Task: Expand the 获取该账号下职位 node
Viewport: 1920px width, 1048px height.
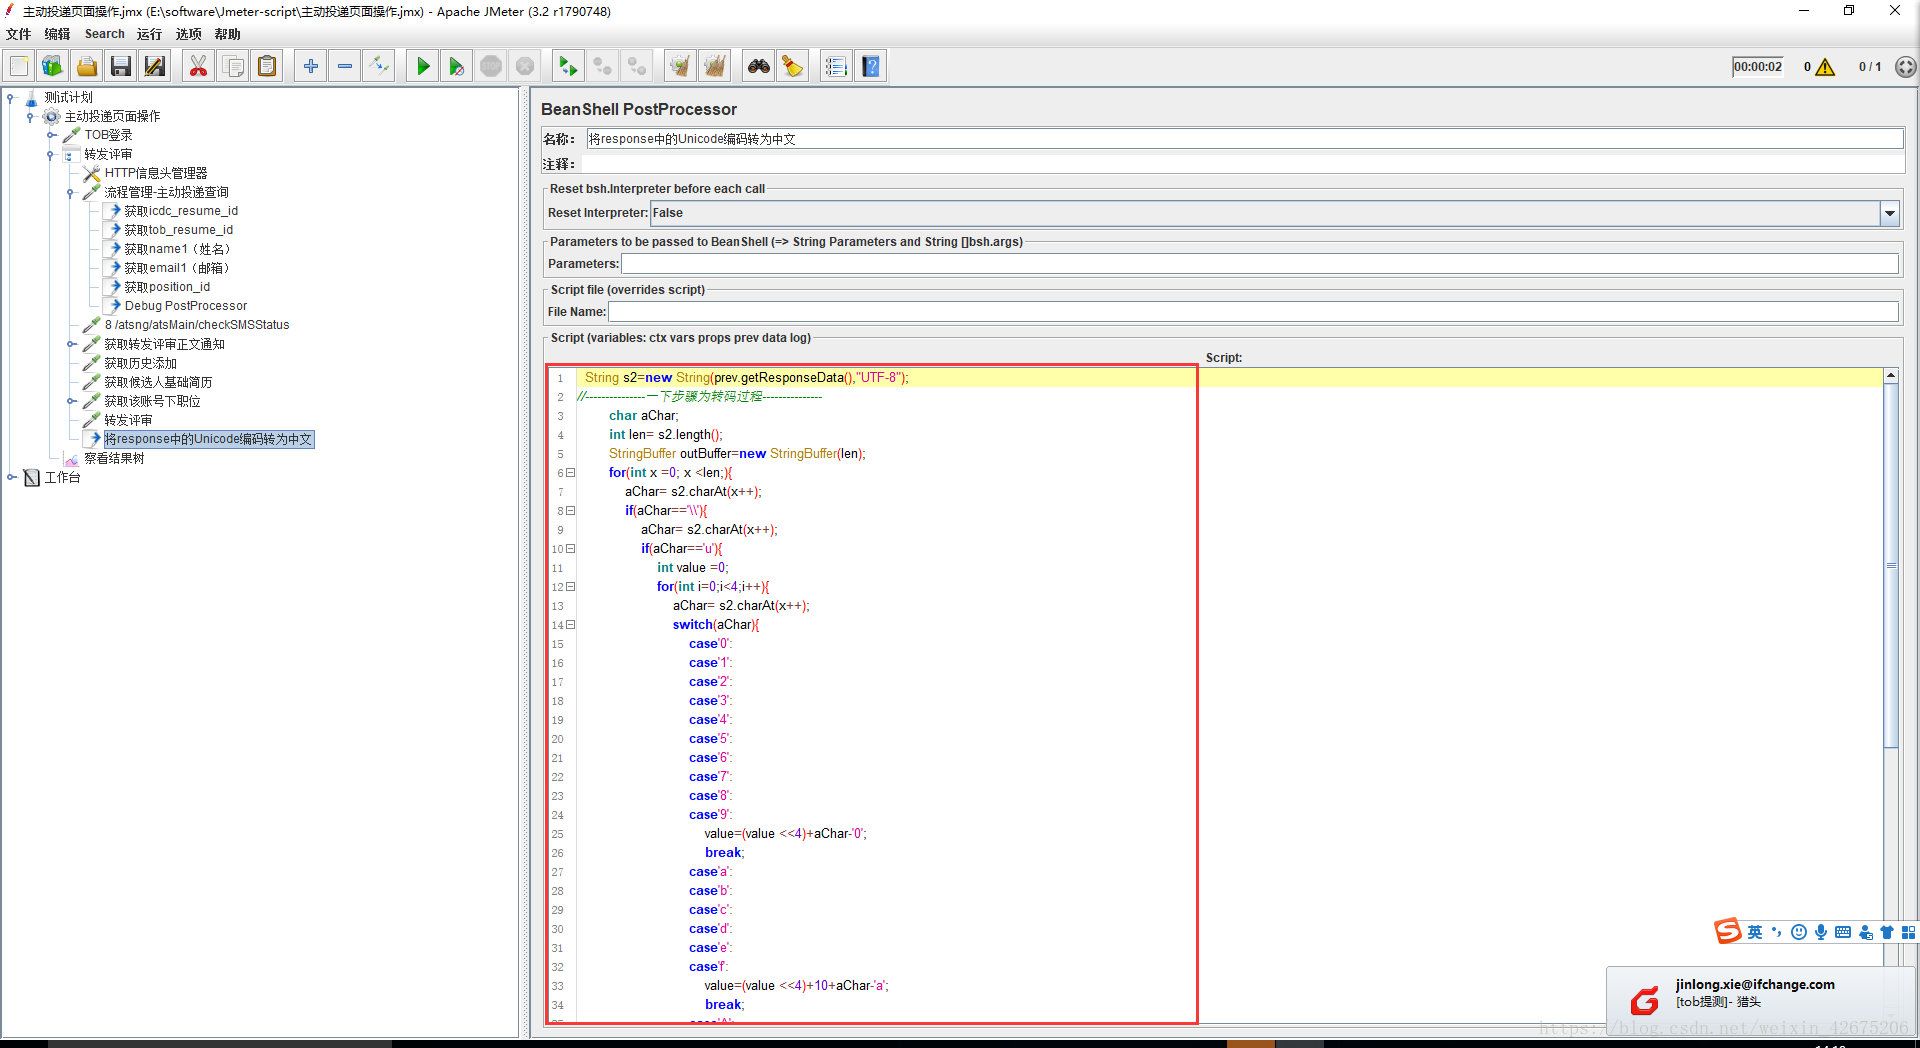Action: [71, 401]
